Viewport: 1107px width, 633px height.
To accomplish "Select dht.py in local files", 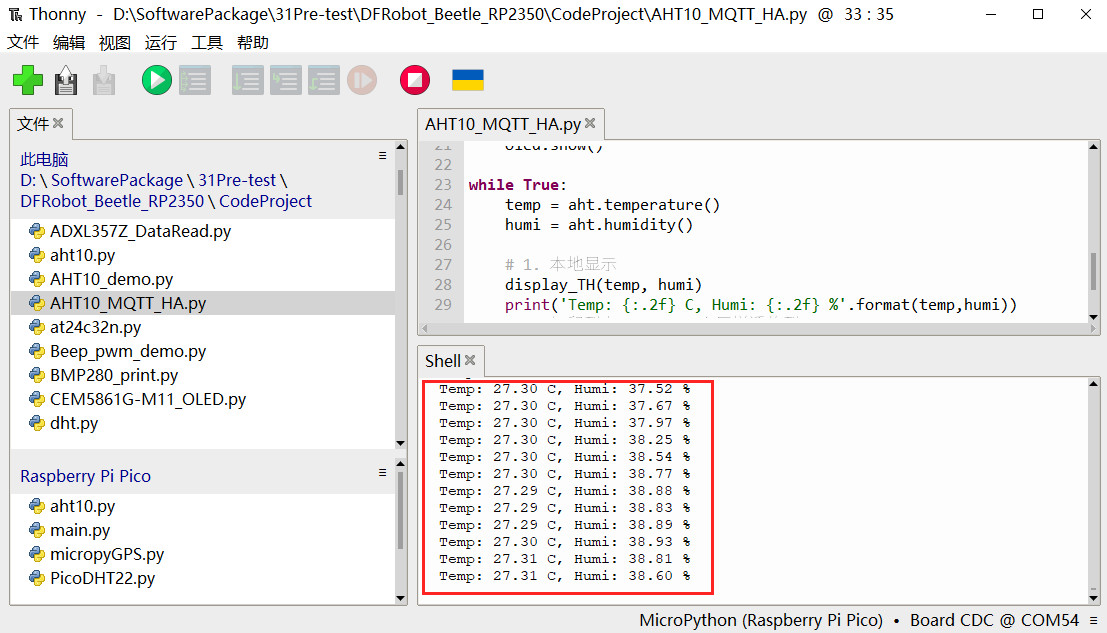I will coord(203,423).
